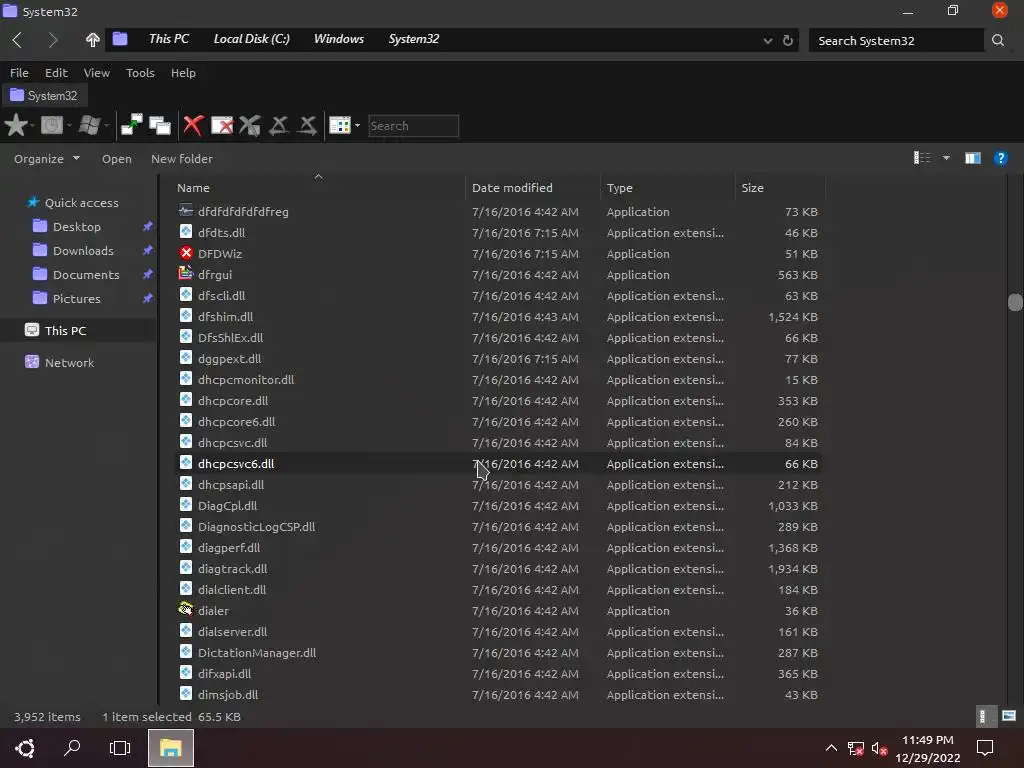Image resolution: width=1024 pixels, height=768 pixels.
Task: Click the cascaded windows toolbar icon
Action: click(159, 125)
